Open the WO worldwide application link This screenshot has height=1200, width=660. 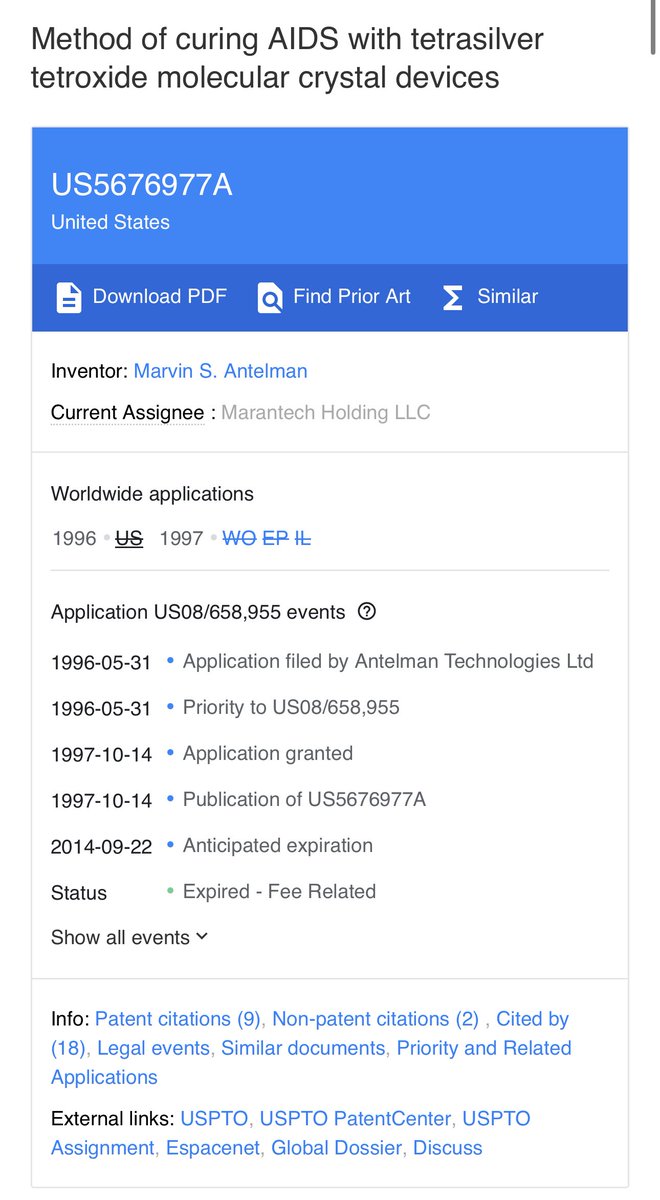[239, 538]
